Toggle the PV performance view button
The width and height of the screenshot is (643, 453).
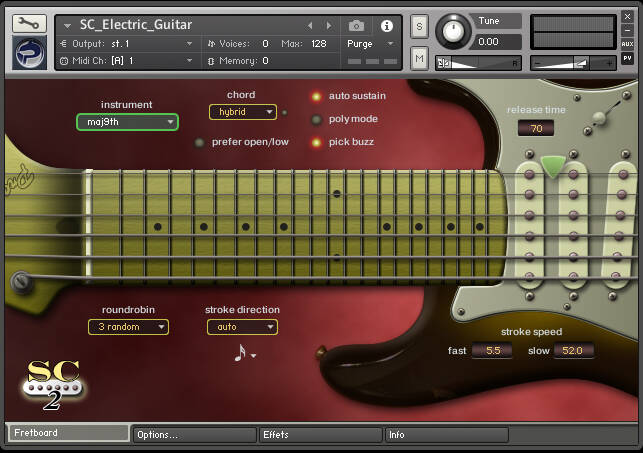[627, 58]
